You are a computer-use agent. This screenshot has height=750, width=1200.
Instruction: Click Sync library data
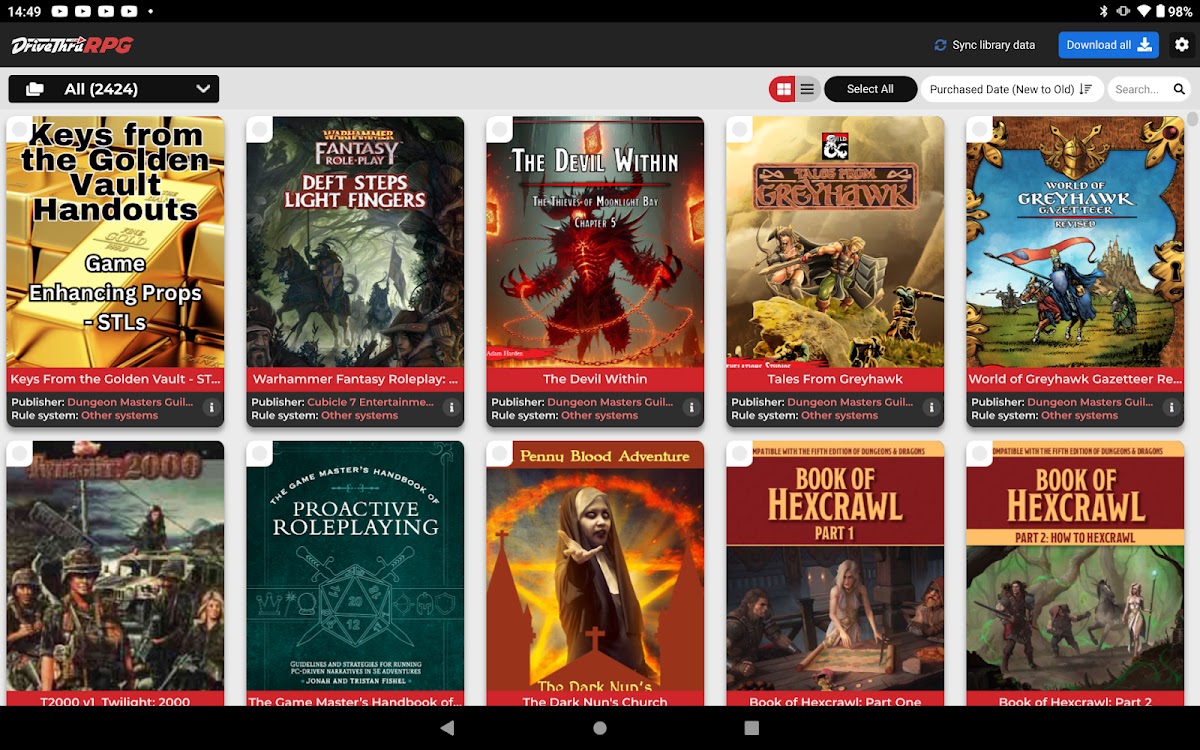point(985,45)
